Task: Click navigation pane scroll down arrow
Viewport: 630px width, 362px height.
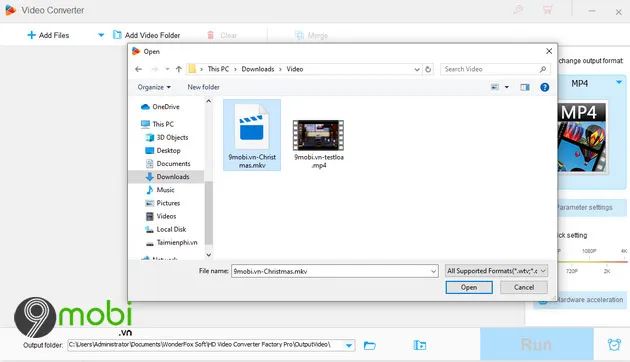Action: pyautogui.click(x=209, y=255)
